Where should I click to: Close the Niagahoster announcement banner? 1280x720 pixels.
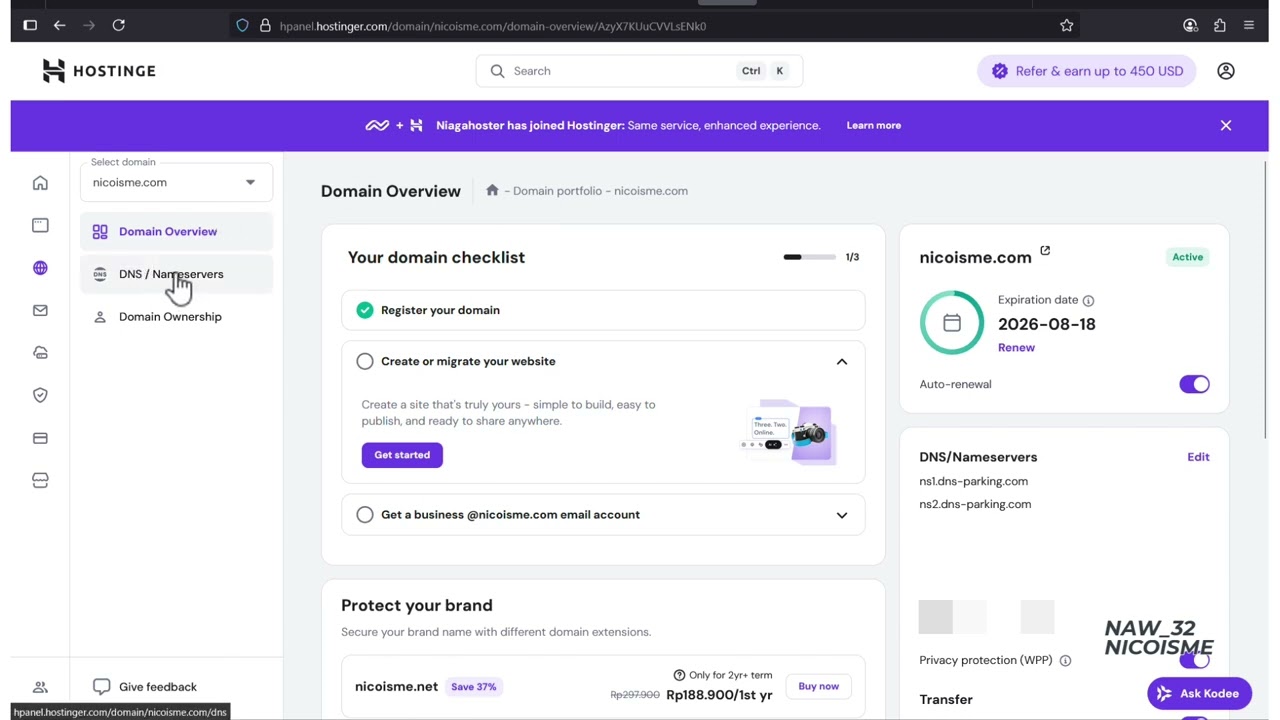(1226, 125)
